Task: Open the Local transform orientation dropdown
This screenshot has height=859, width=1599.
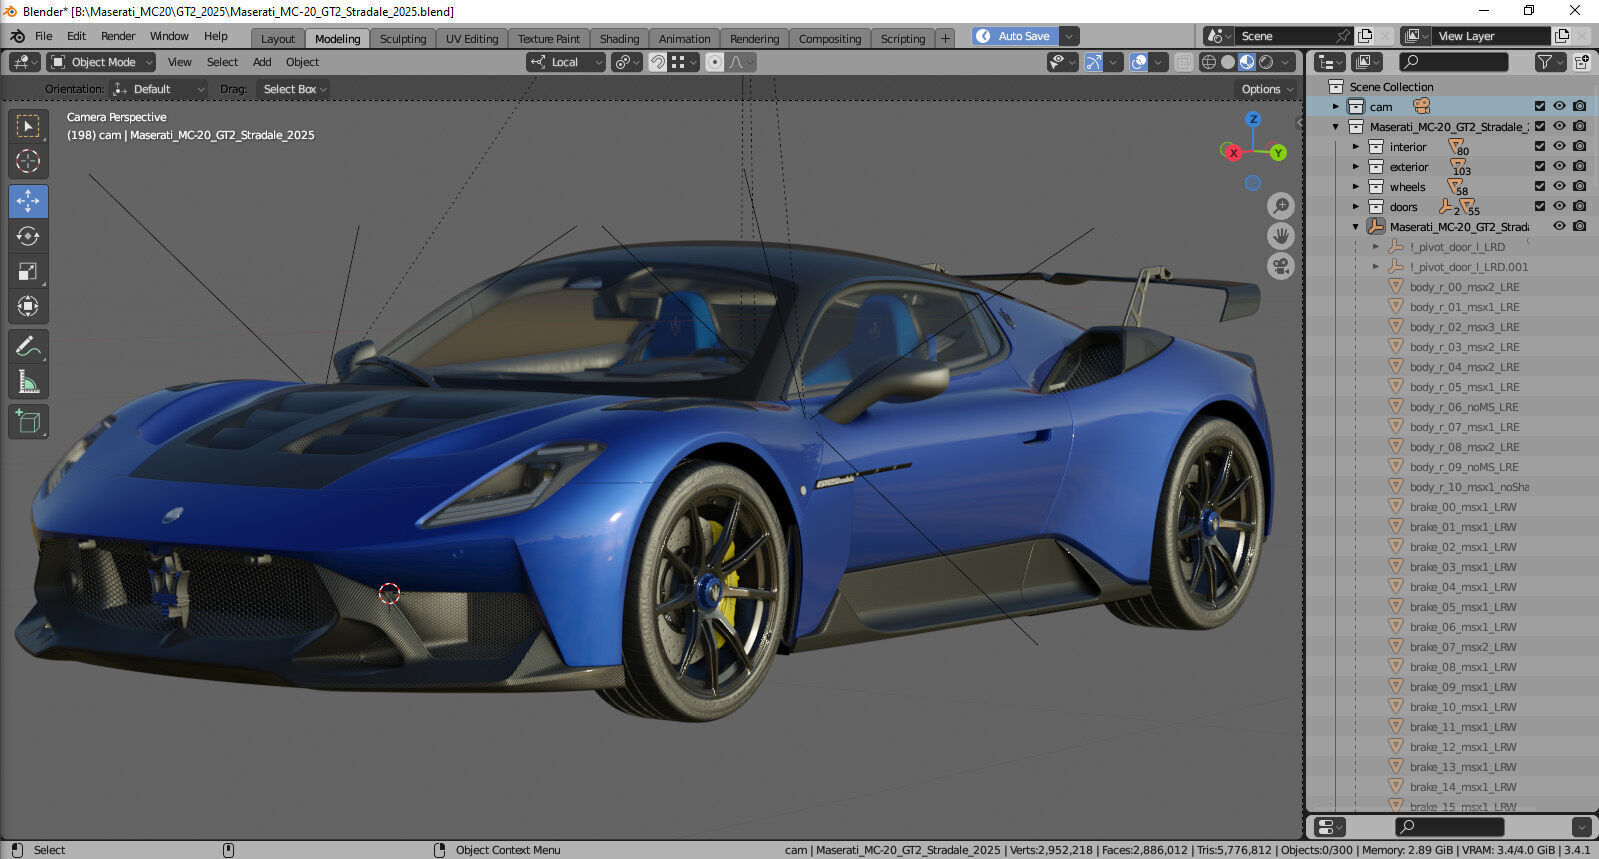Action: (566, 62)
